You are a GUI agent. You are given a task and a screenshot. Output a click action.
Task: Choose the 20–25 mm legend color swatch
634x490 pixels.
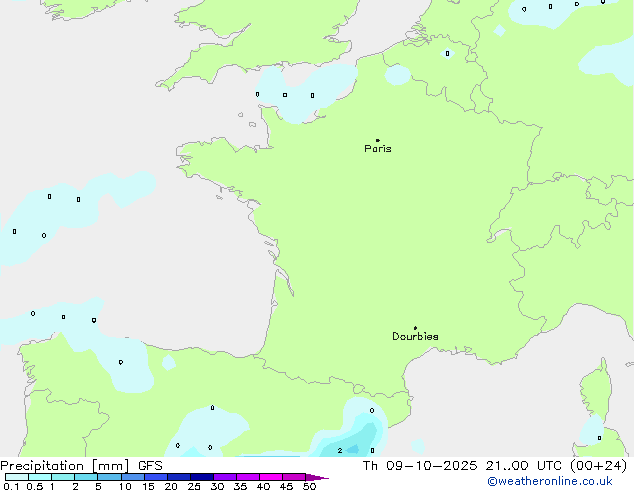[x=179, y=477]
